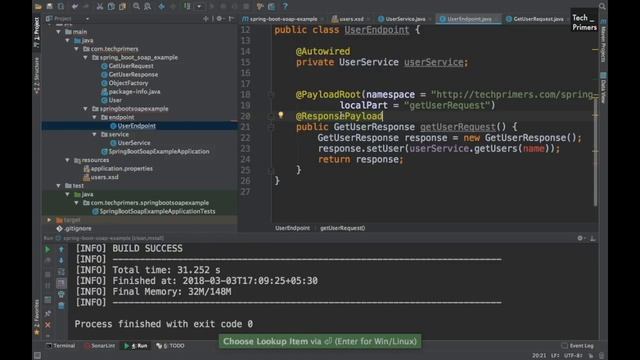Collapse the main folder
The width and height of the screenshot is (640, 360).
pos(59,32)
